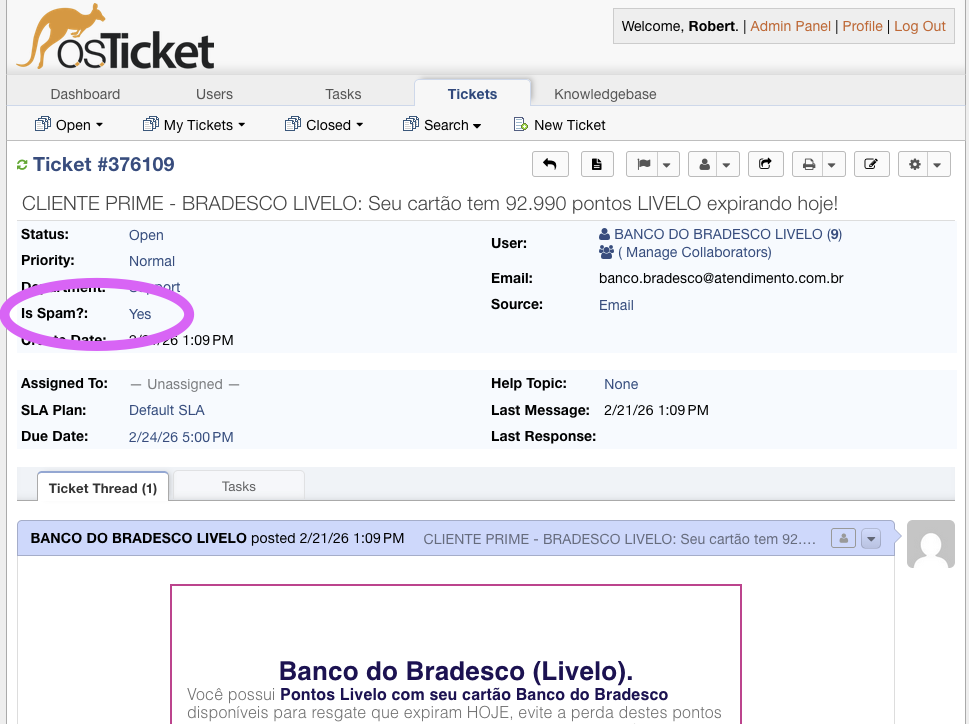This screenshot has height=724, width=969.
Task: Expand the arrow next to the assign person icon
Action: click(727, 165)
